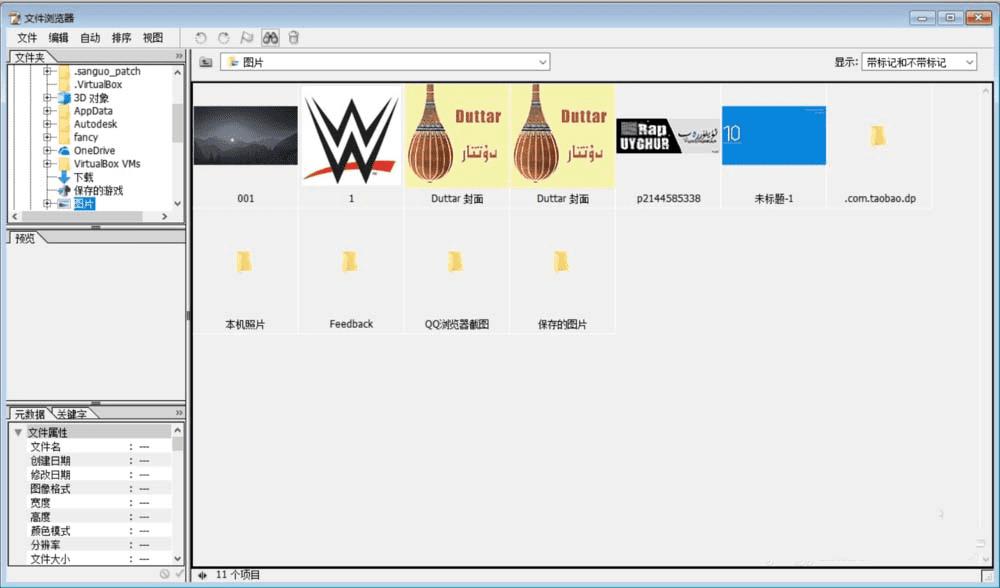Click the rotate counterclockwise toolbar icon
Viewport: 1000px width, 588px height.
click(x=201, y=38)
